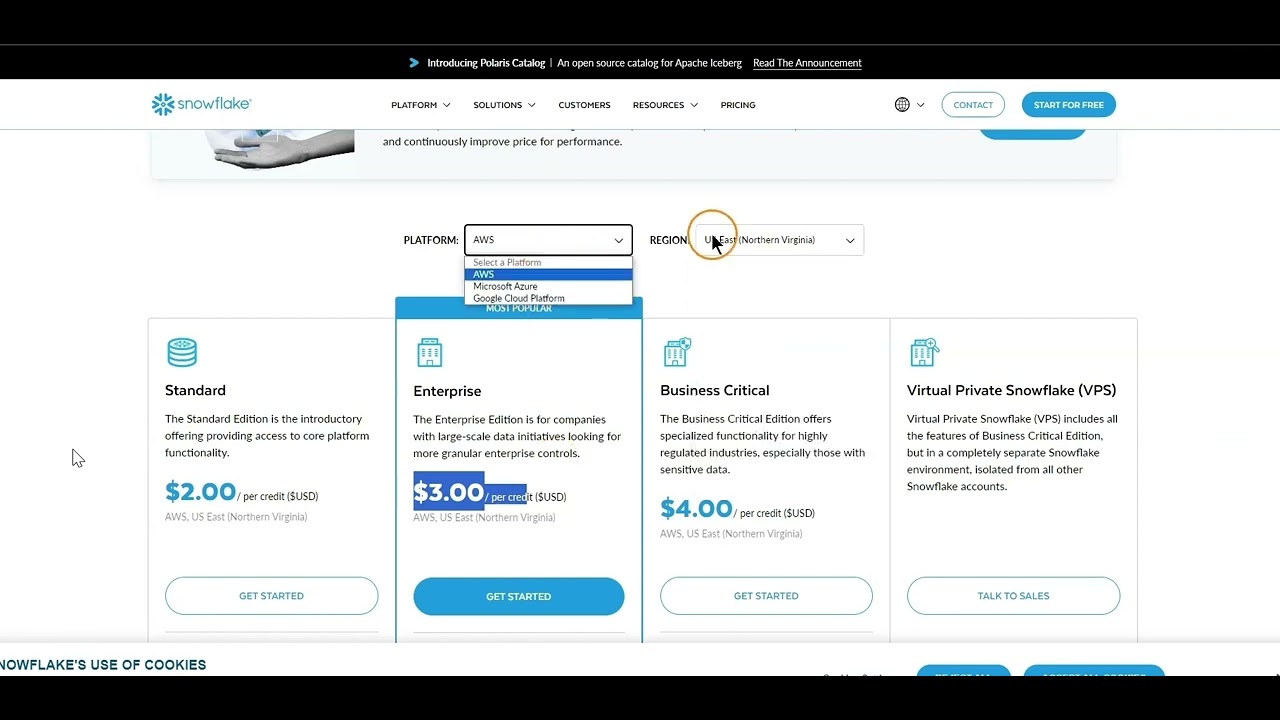Viewport: 1280px width, 720px height.
Task: Click the START FOR FREE button
Action: coord(1069,105)
